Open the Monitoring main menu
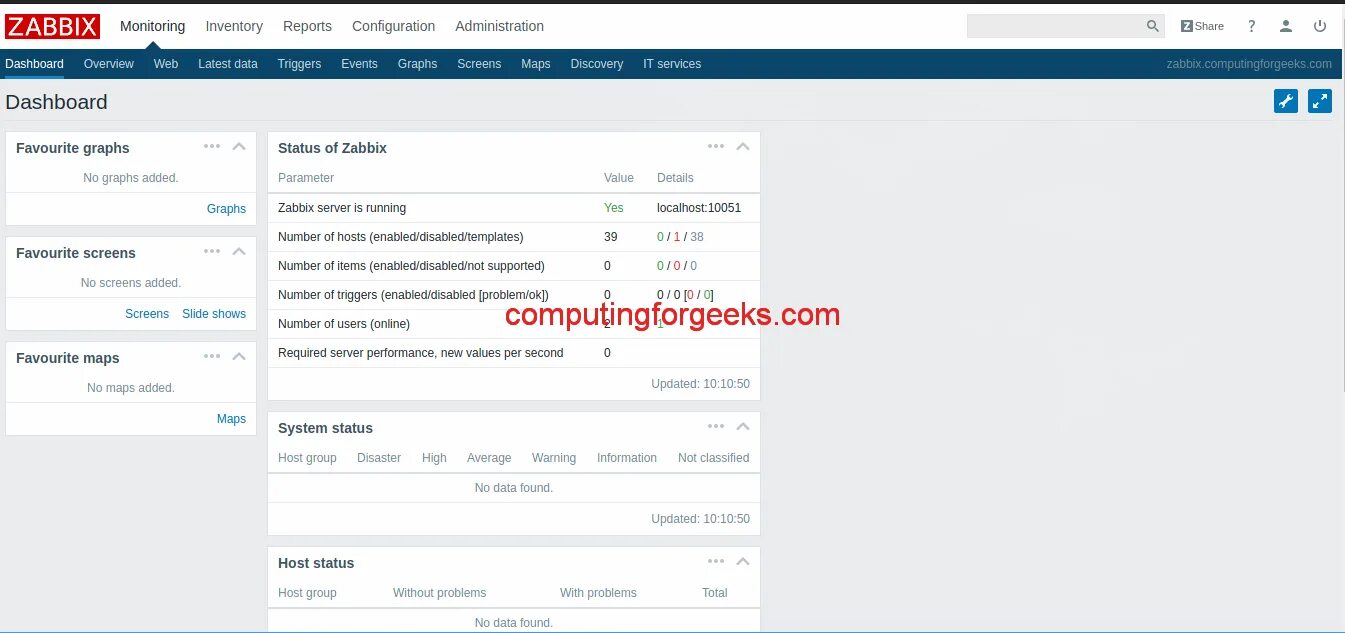This screenshot has height=633, width=1345. click(x=152, y=26)
